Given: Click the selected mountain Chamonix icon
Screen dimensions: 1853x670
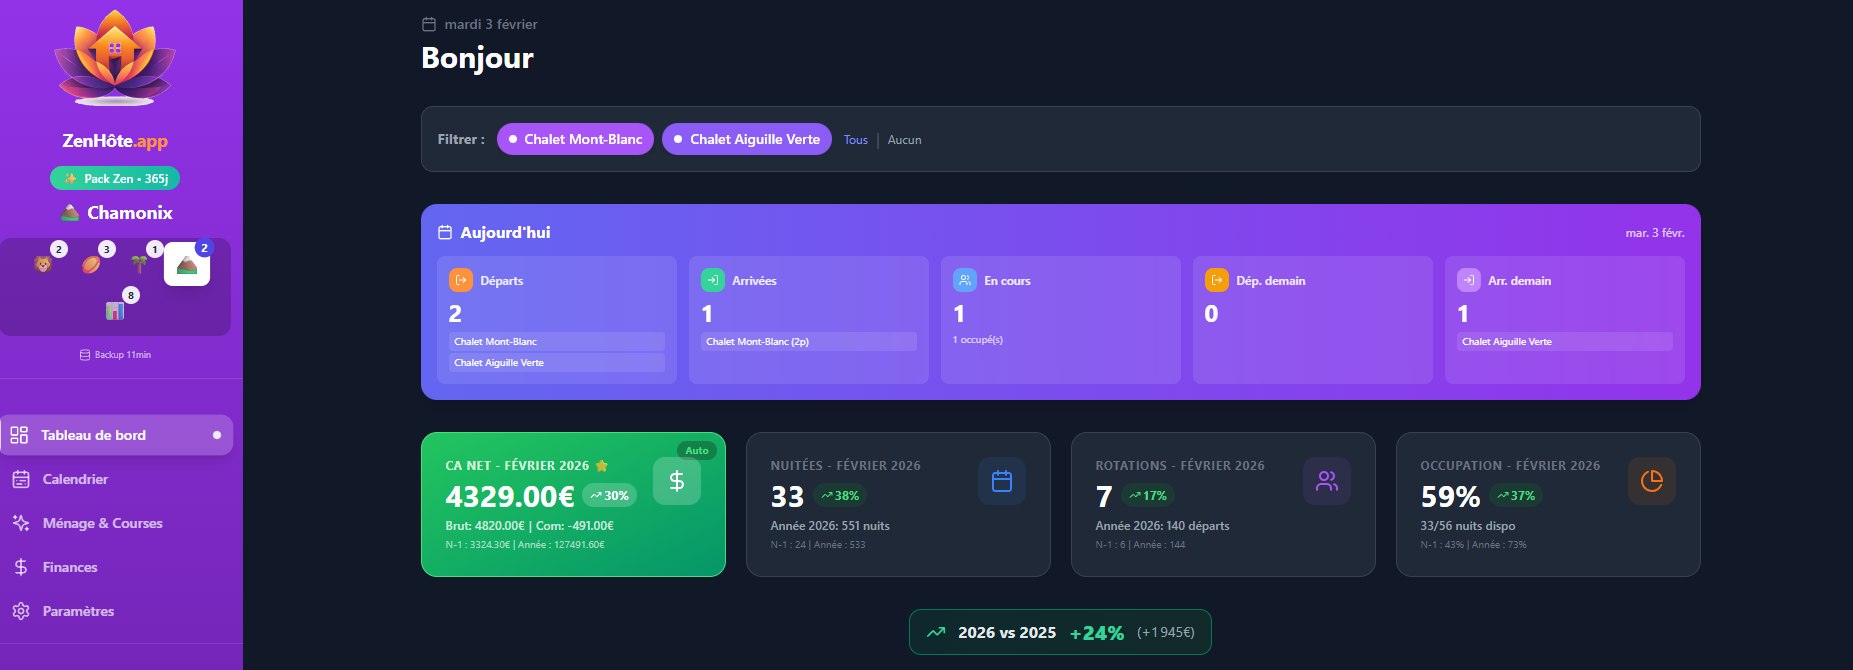Looking at the screenshot, I should [187, 264].
